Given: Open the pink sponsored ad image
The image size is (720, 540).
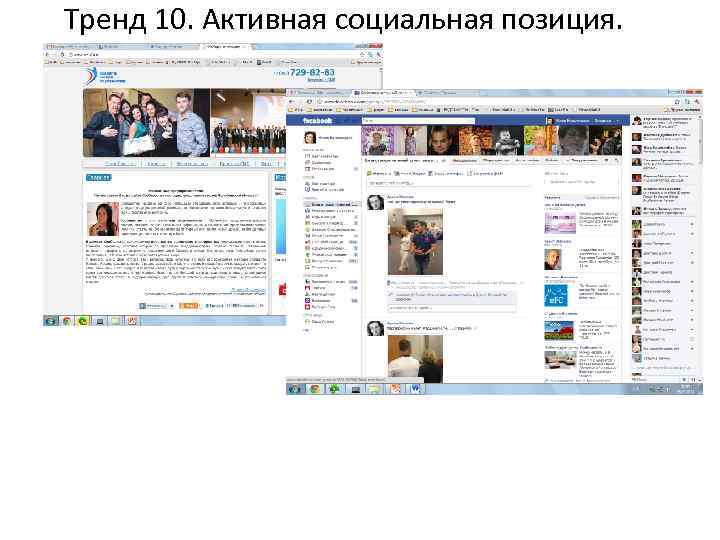Looking at the screenshot, I should tap(560, 223).
